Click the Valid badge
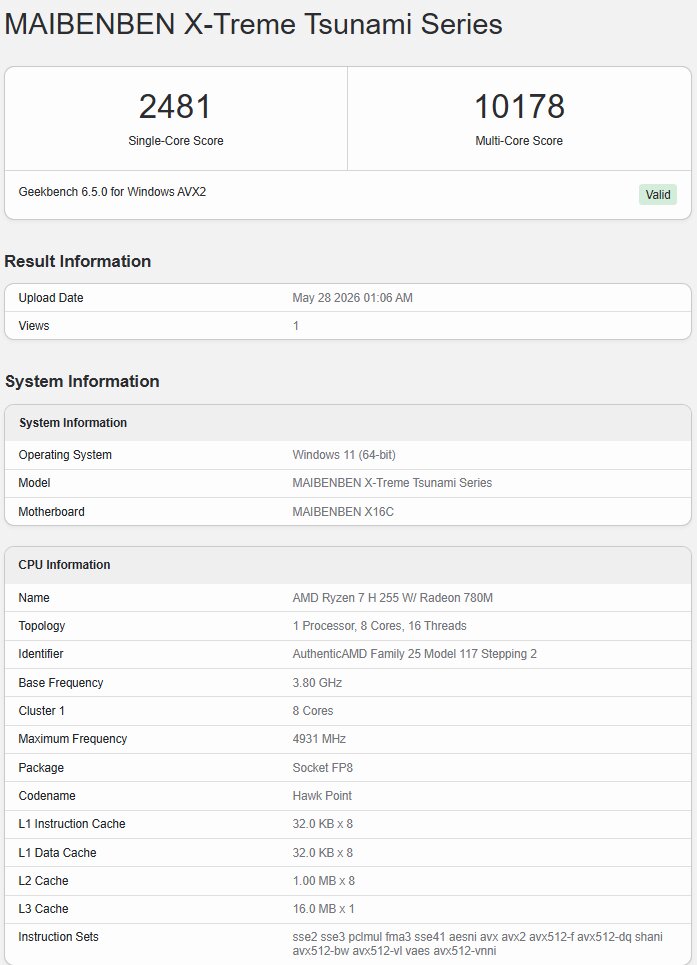The image size is (697, 965). click(658, 194)
